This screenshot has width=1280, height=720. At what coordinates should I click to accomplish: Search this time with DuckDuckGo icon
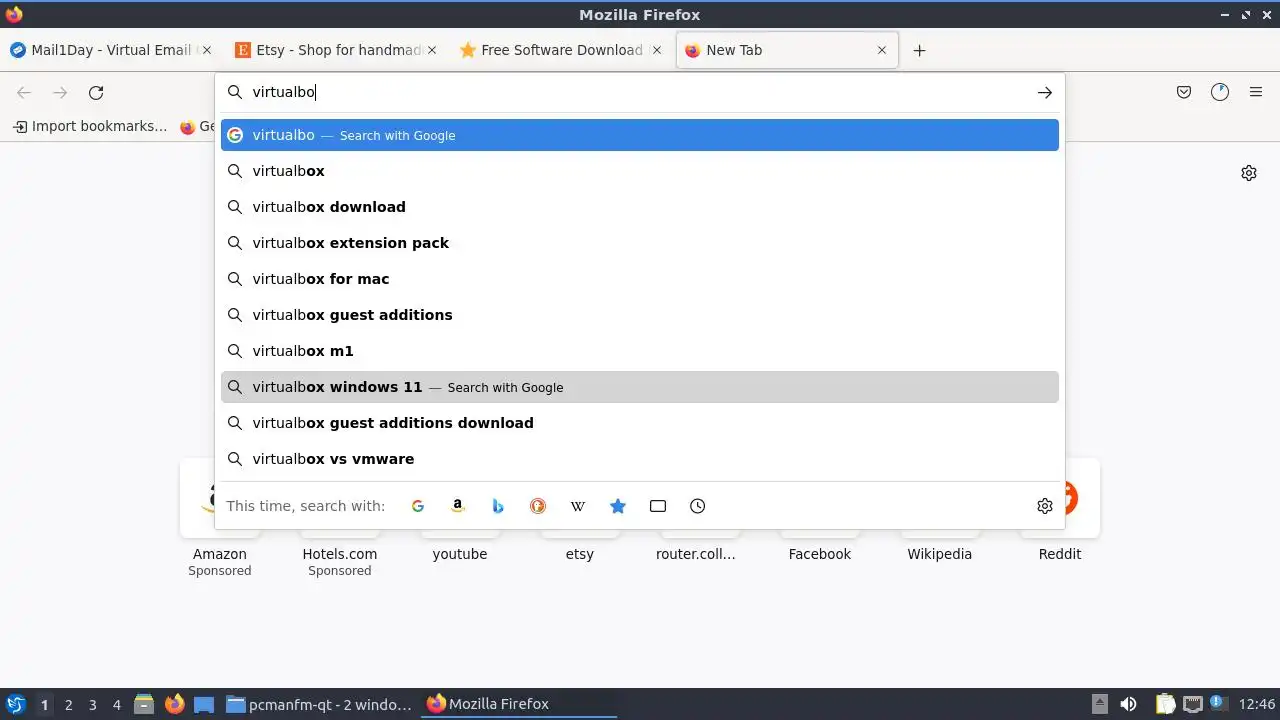pyautogui.click(x=538, y=506)
